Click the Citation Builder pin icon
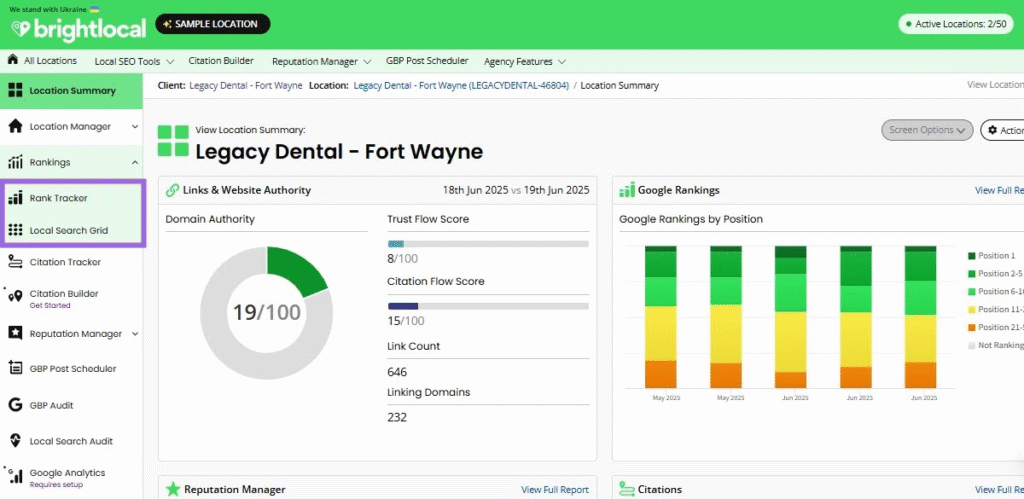Screen dimensions: 1024x499 (x=15, y=297)
